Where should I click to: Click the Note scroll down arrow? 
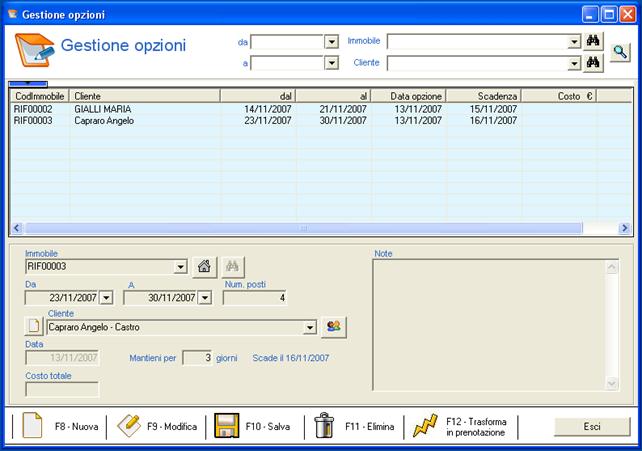612,383
